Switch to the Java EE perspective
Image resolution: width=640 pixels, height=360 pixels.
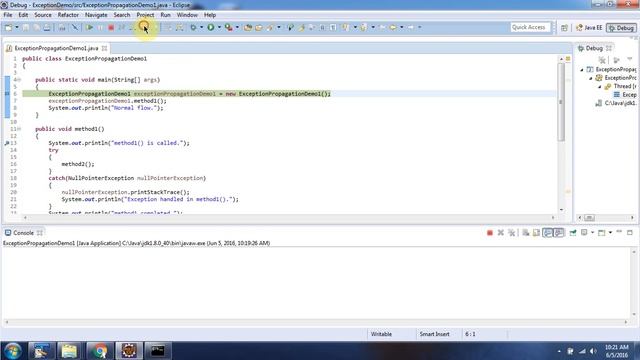[x=589, y=28]
